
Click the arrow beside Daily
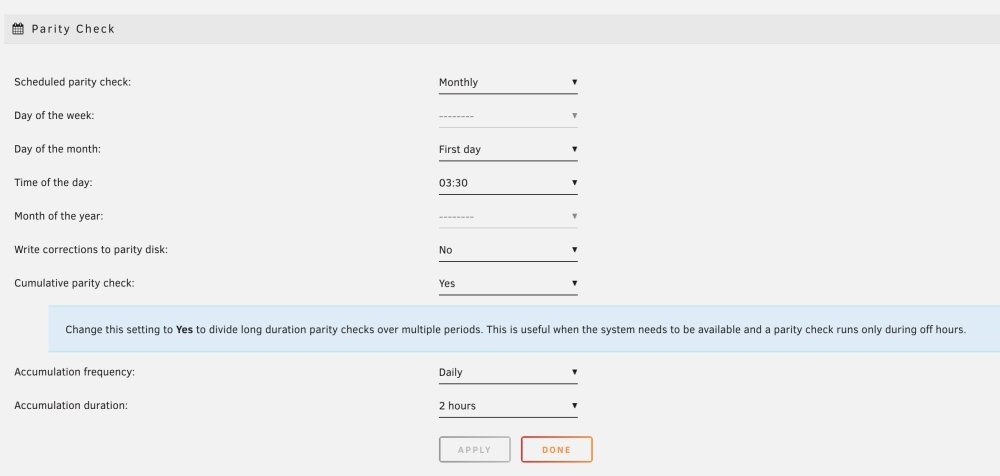click(x=574, y=372)
